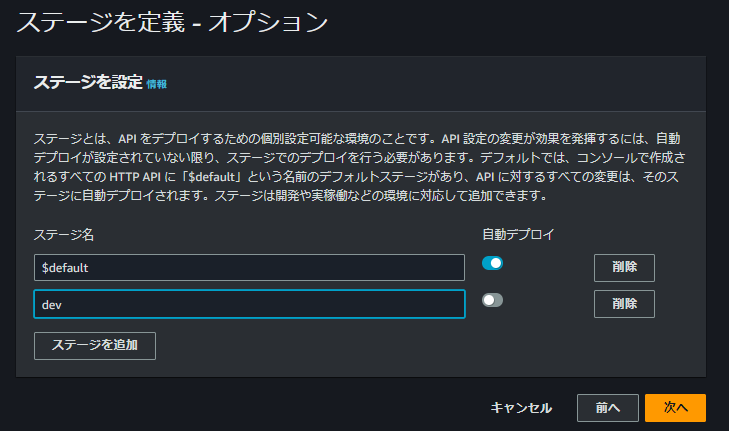Click the ステージを定義 - オプション page title
Viewport: 729px width, 431px height.
pos(172,22)
